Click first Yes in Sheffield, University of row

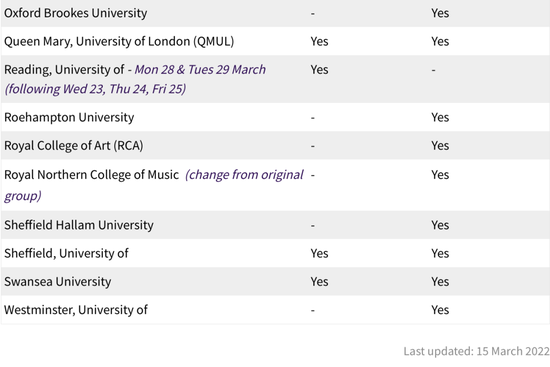pos(319,253)
